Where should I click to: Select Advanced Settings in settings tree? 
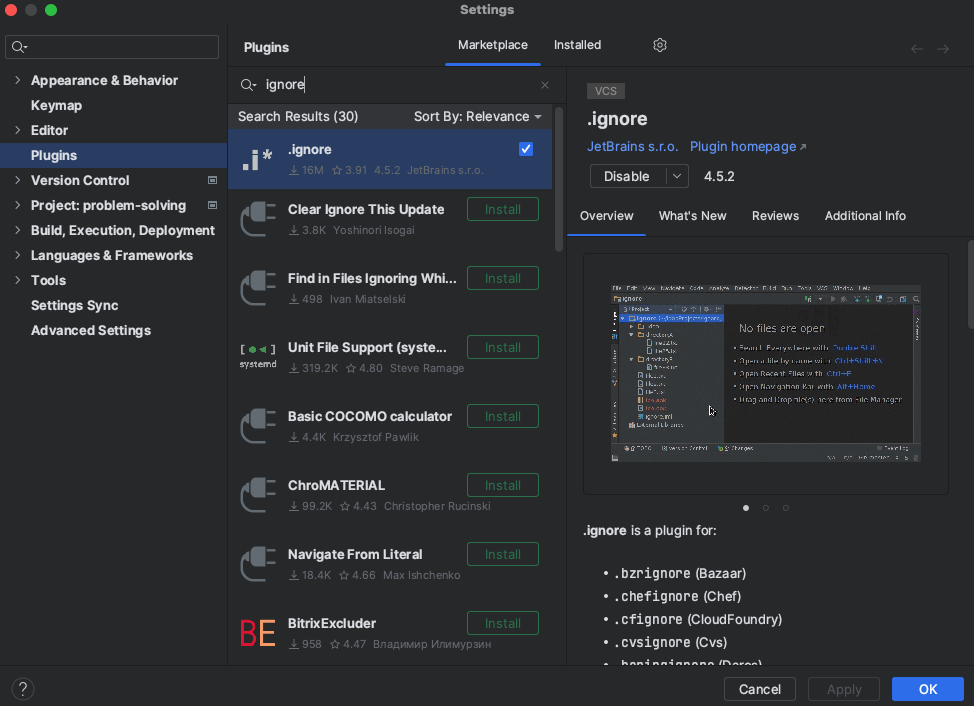coord(91,330)
